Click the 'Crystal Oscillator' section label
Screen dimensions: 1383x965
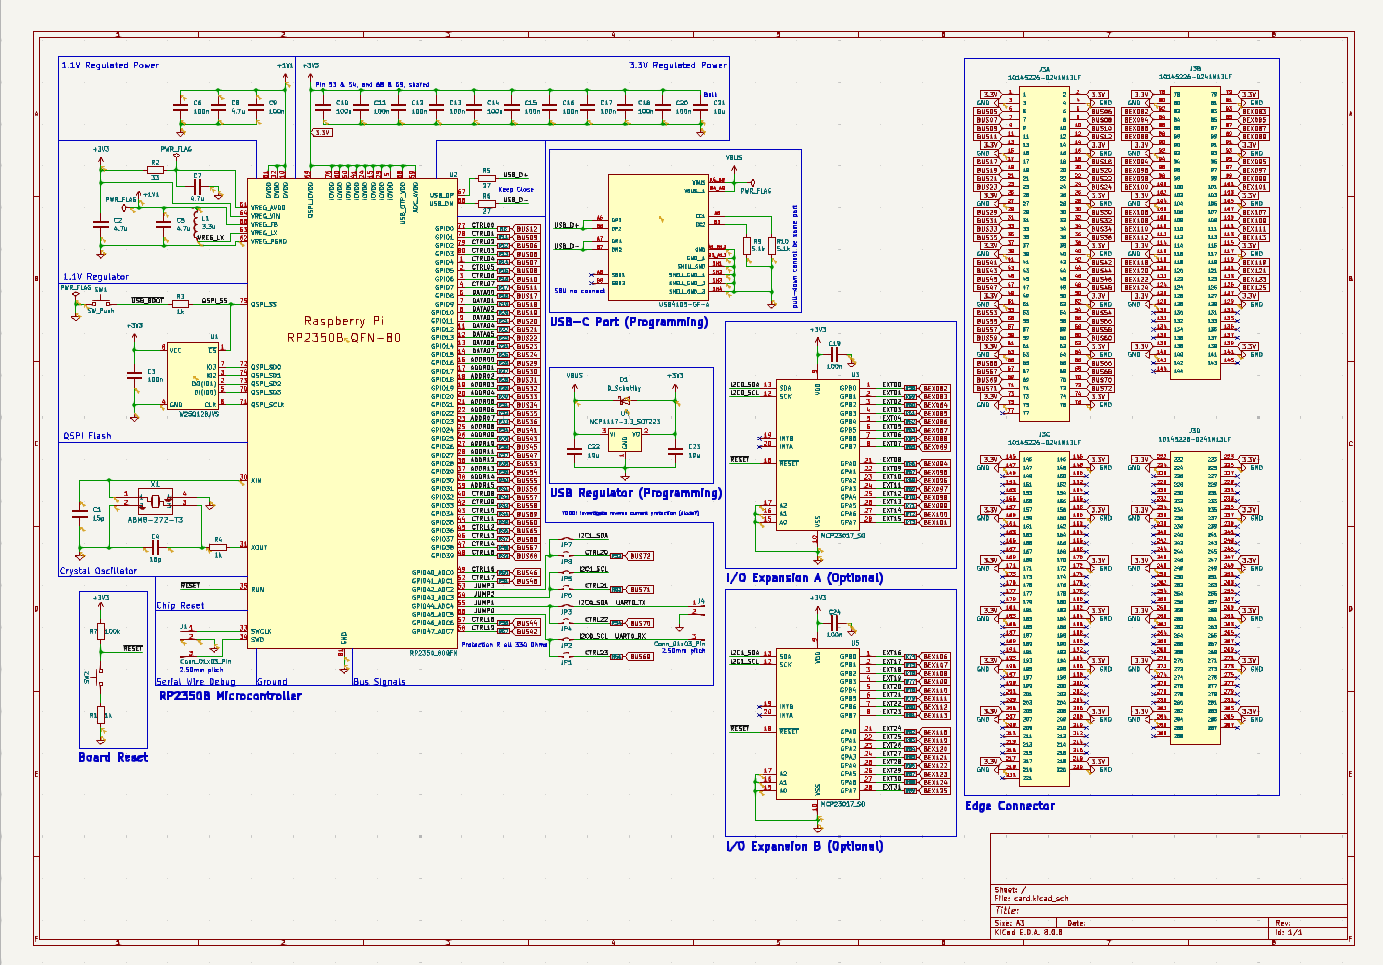(x=98, y=571)
